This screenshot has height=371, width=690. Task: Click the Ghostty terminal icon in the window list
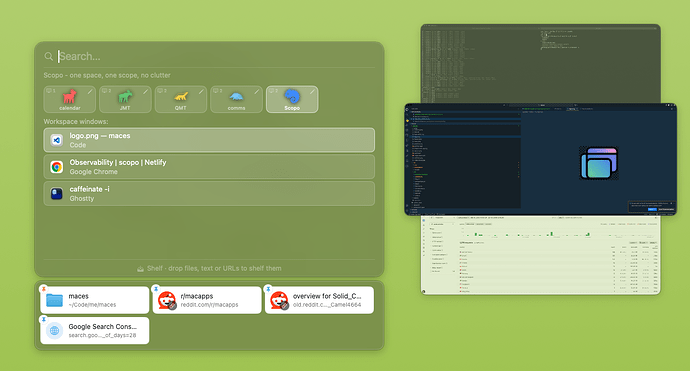(56, 194)
